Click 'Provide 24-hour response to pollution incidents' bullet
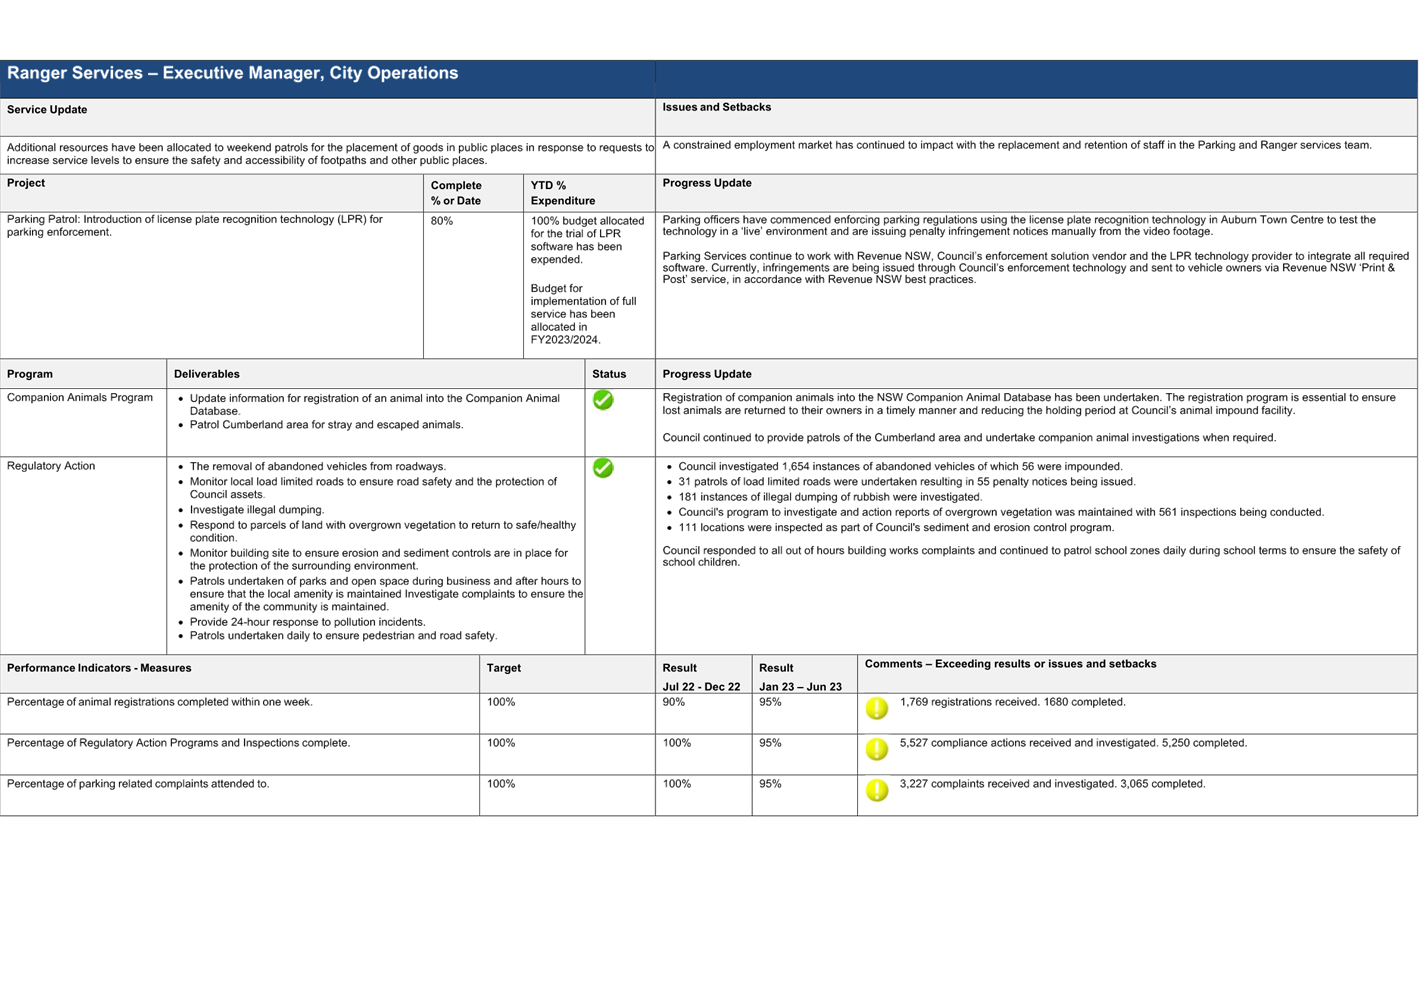 pyautogui.click(x=308, y=622)
